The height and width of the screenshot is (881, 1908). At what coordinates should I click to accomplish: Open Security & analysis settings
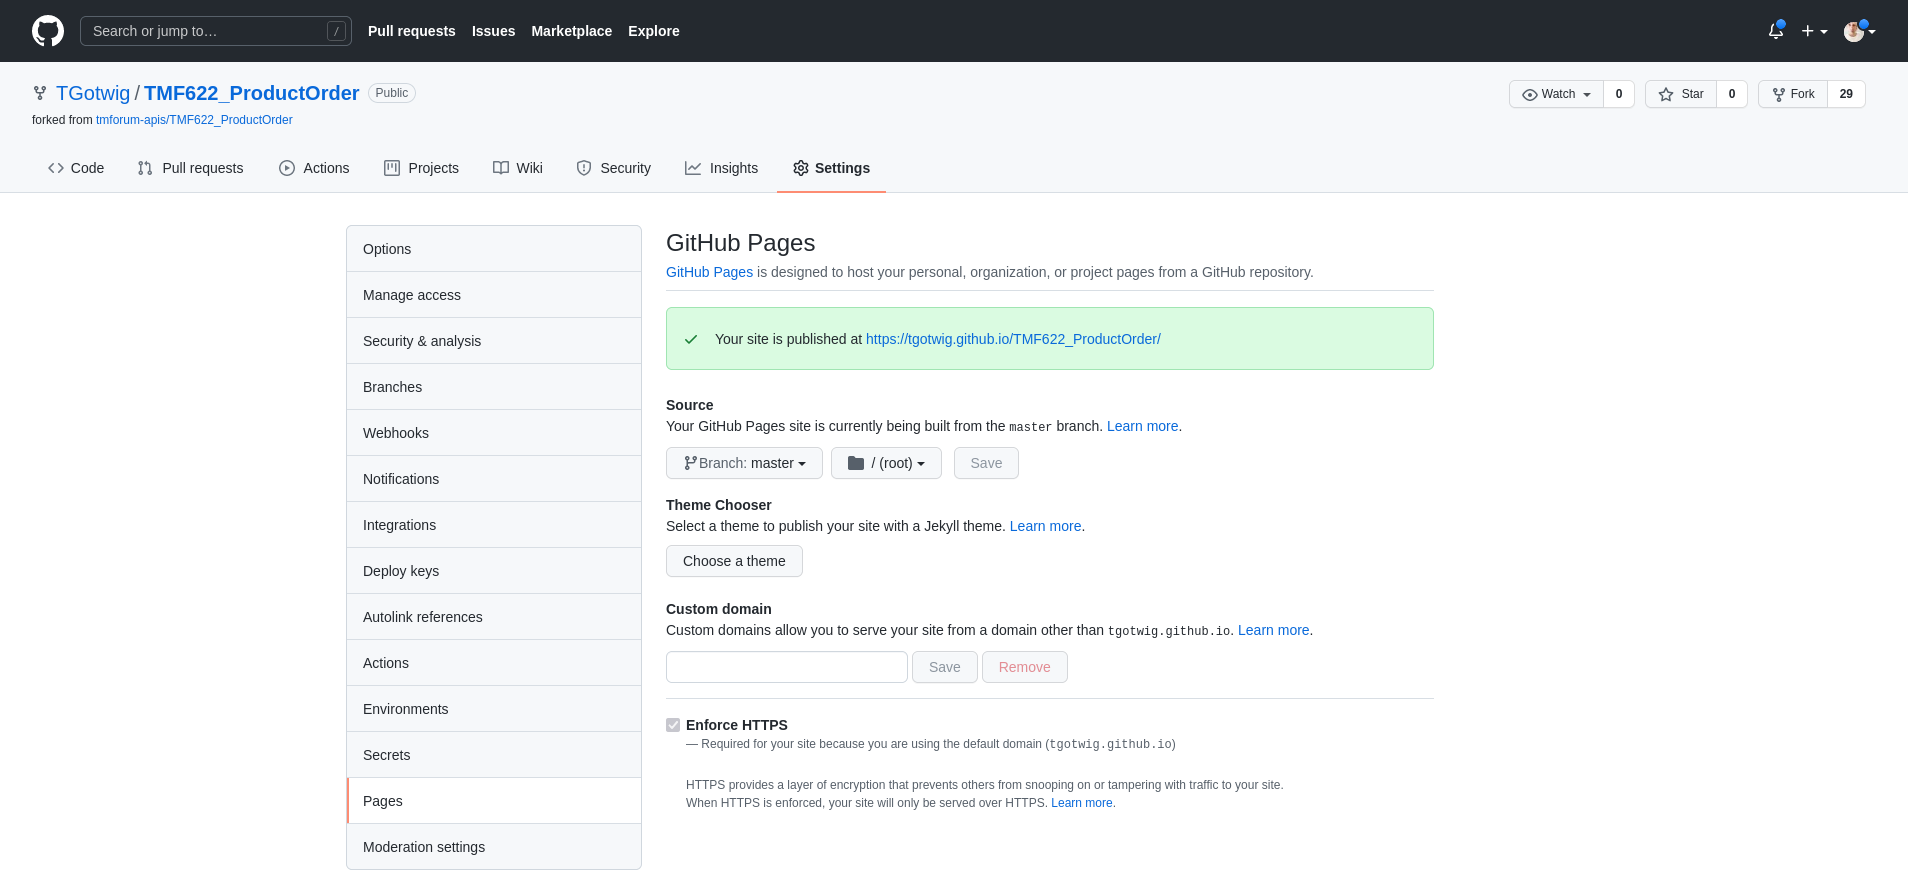tap(494, 341)
